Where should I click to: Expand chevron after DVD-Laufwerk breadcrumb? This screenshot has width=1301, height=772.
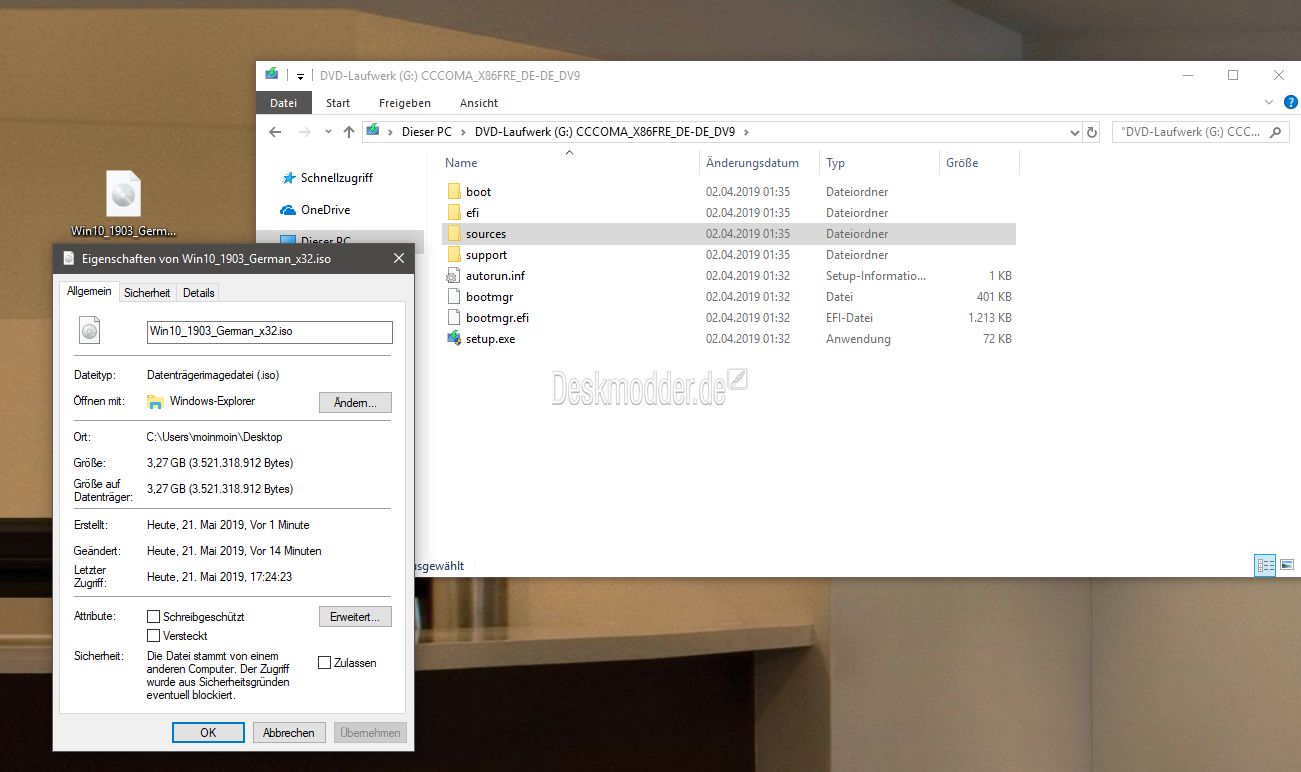click(746, 131)
